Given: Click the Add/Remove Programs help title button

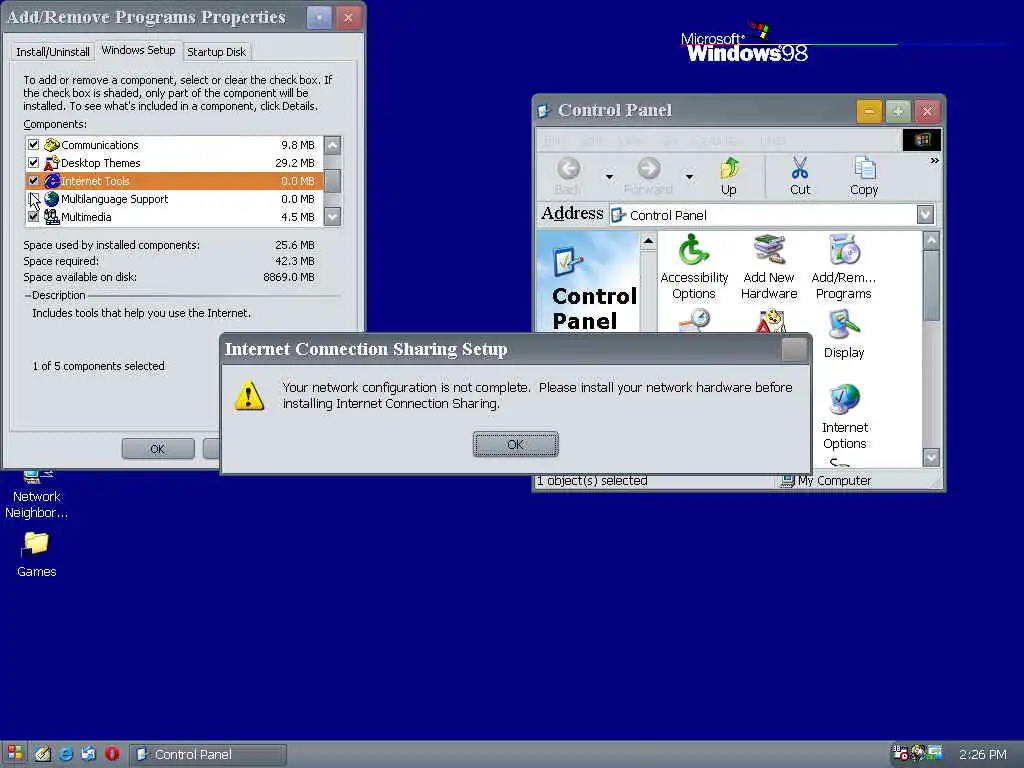Looking at the screenshot, I should [x=319, y=18].
